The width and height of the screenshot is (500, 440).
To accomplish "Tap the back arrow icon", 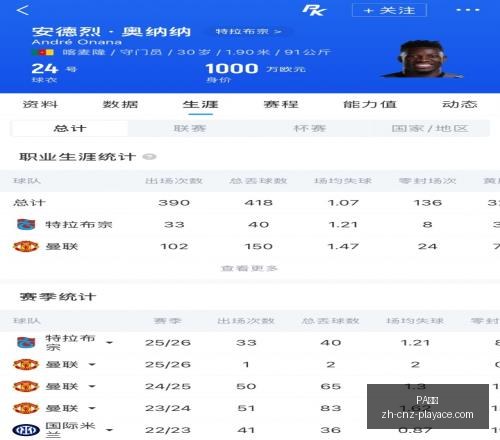I will (23, 10).
